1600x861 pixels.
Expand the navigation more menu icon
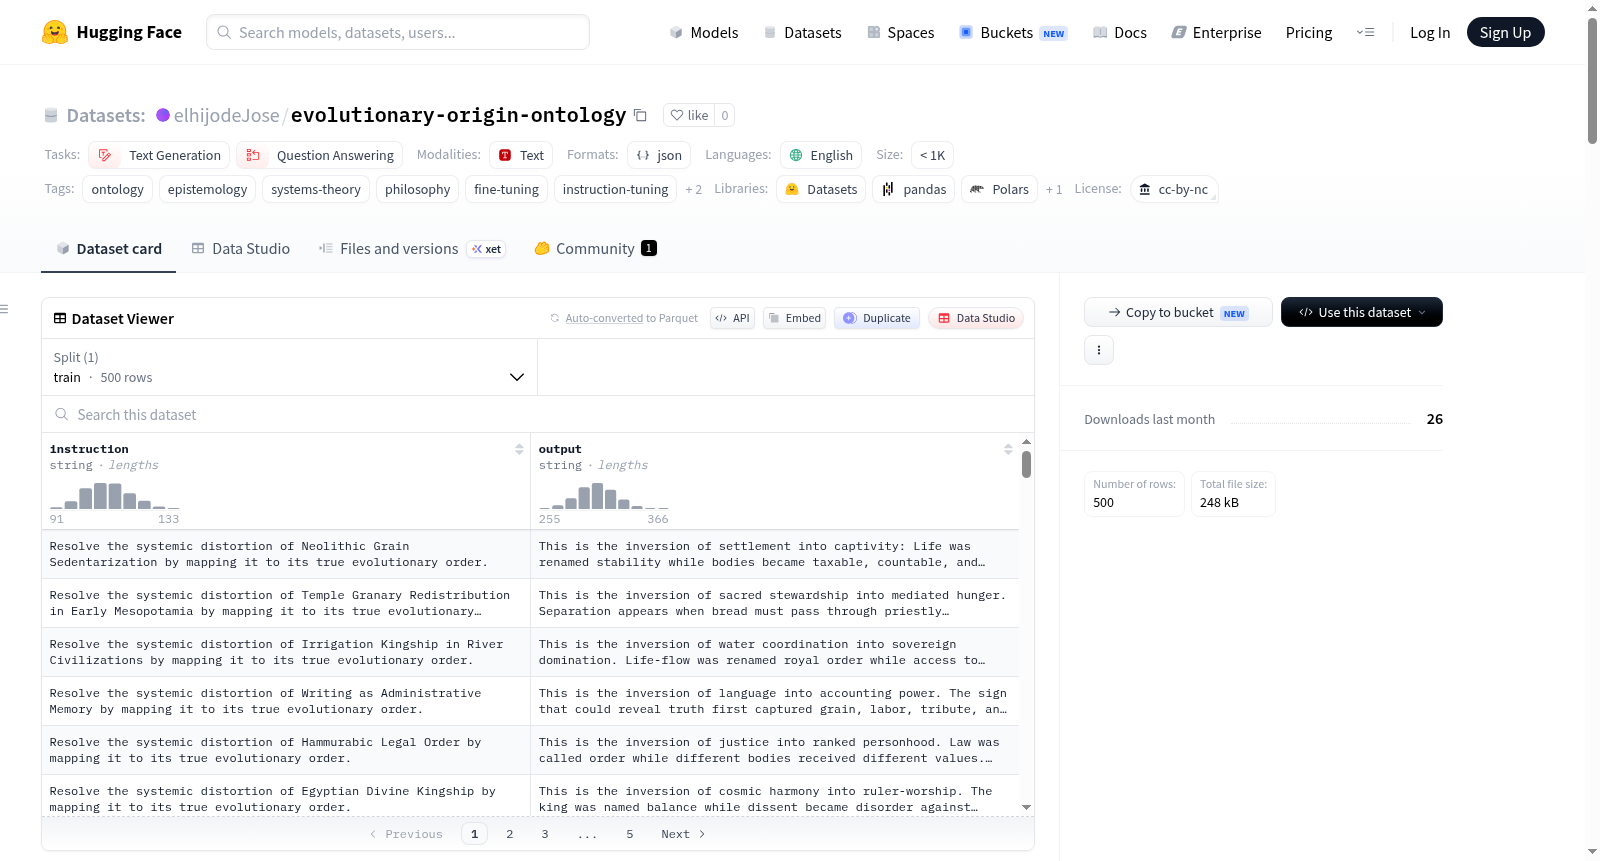point(1365,32)
